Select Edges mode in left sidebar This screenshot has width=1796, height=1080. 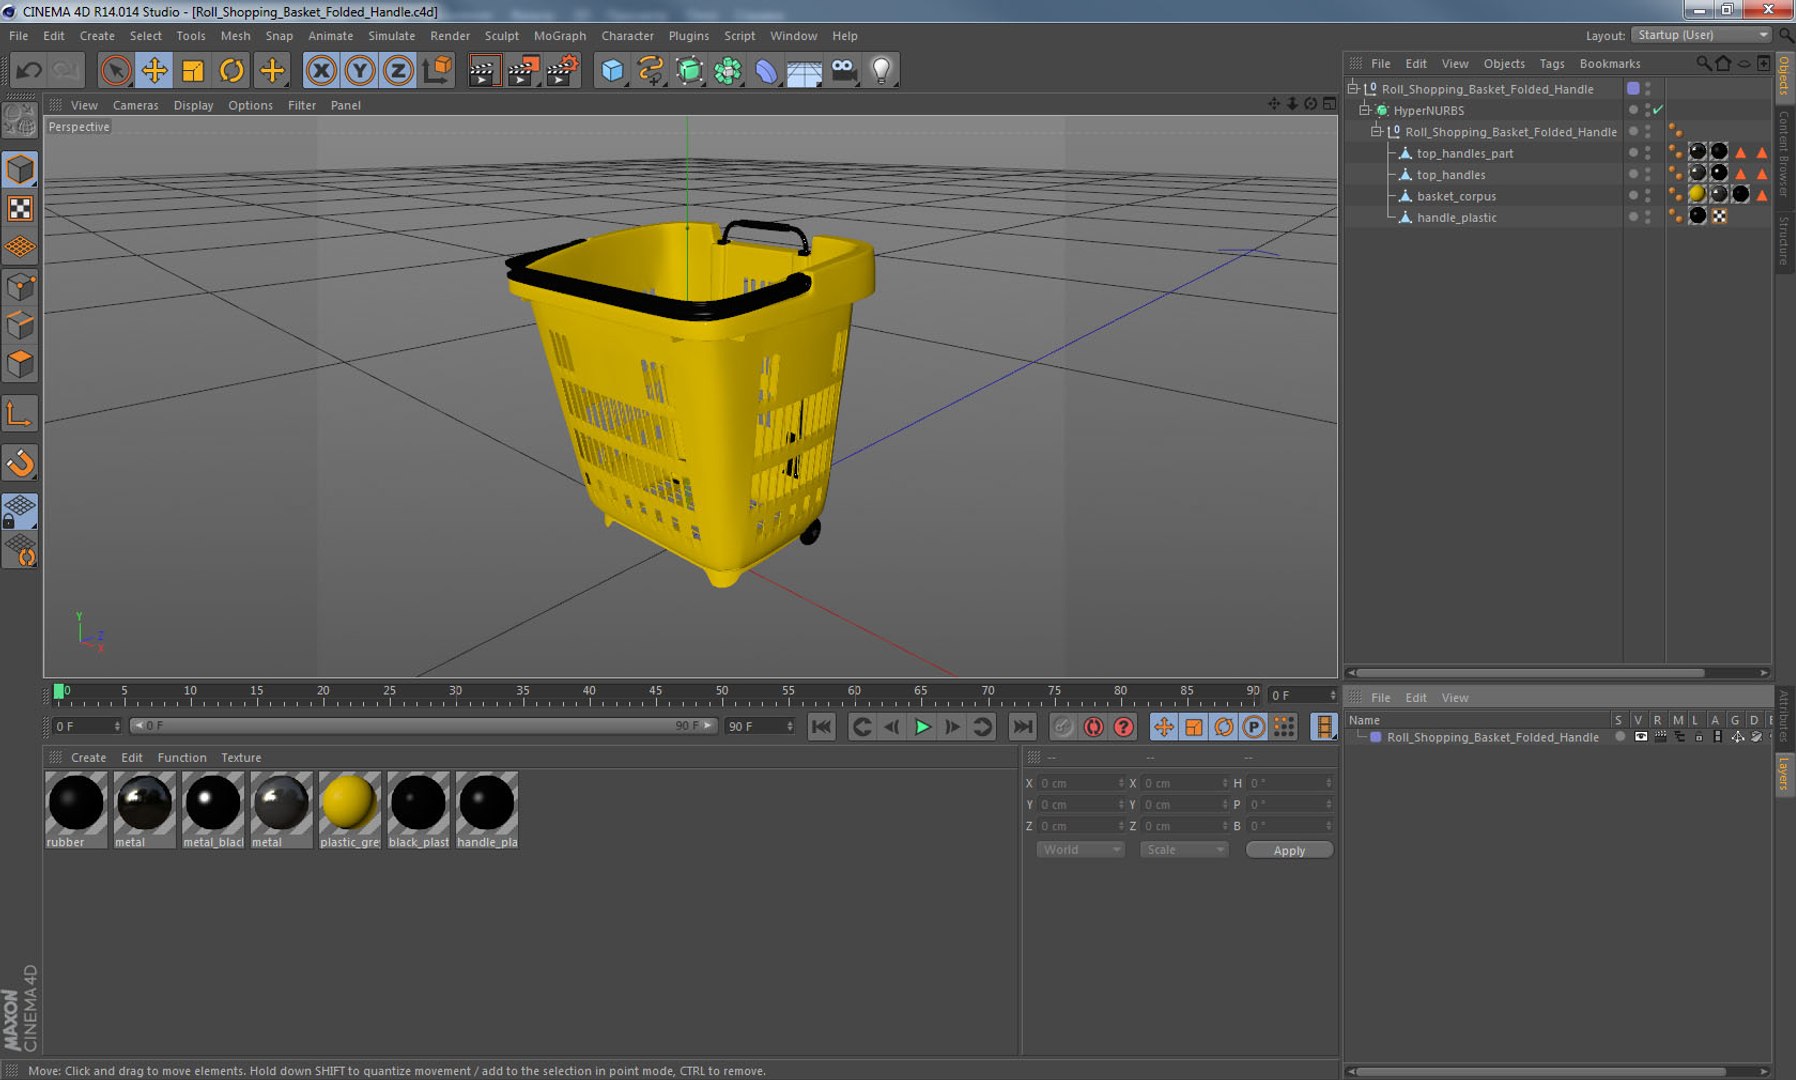pos(20,325)
